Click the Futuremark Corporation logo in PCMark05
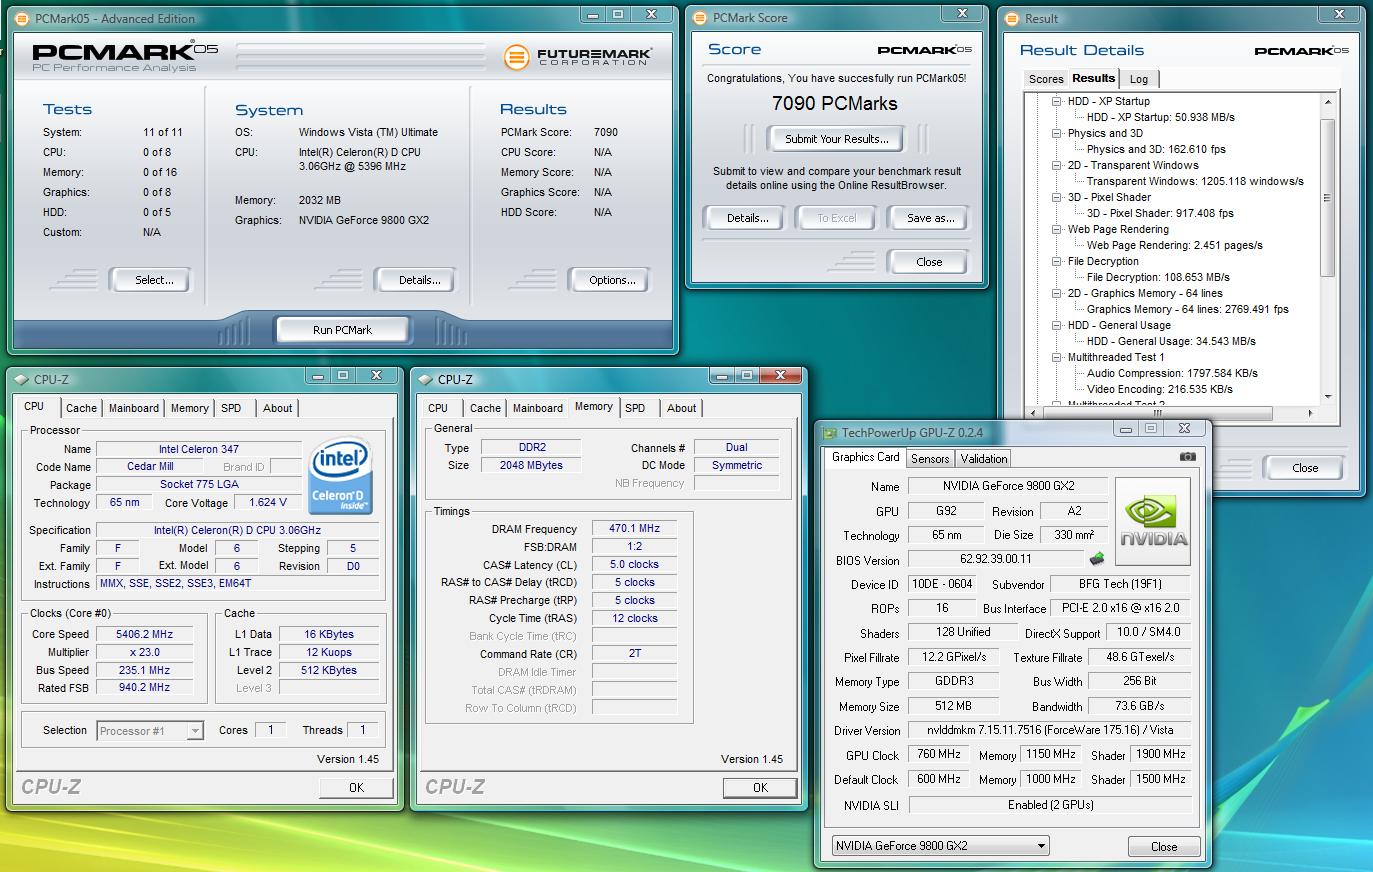The image size is (1373, 872). pyautogui.click(x=578, y=57)
